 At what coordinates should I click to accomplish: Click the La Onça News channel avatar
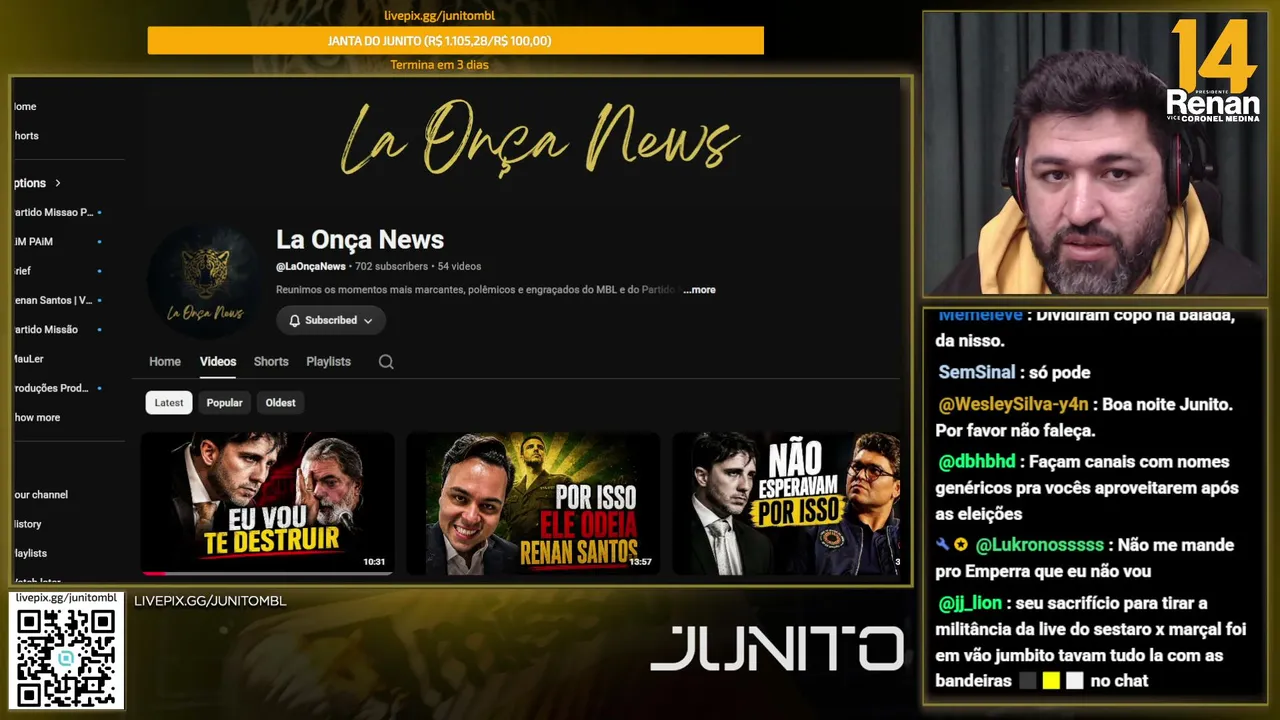[206, 281]
